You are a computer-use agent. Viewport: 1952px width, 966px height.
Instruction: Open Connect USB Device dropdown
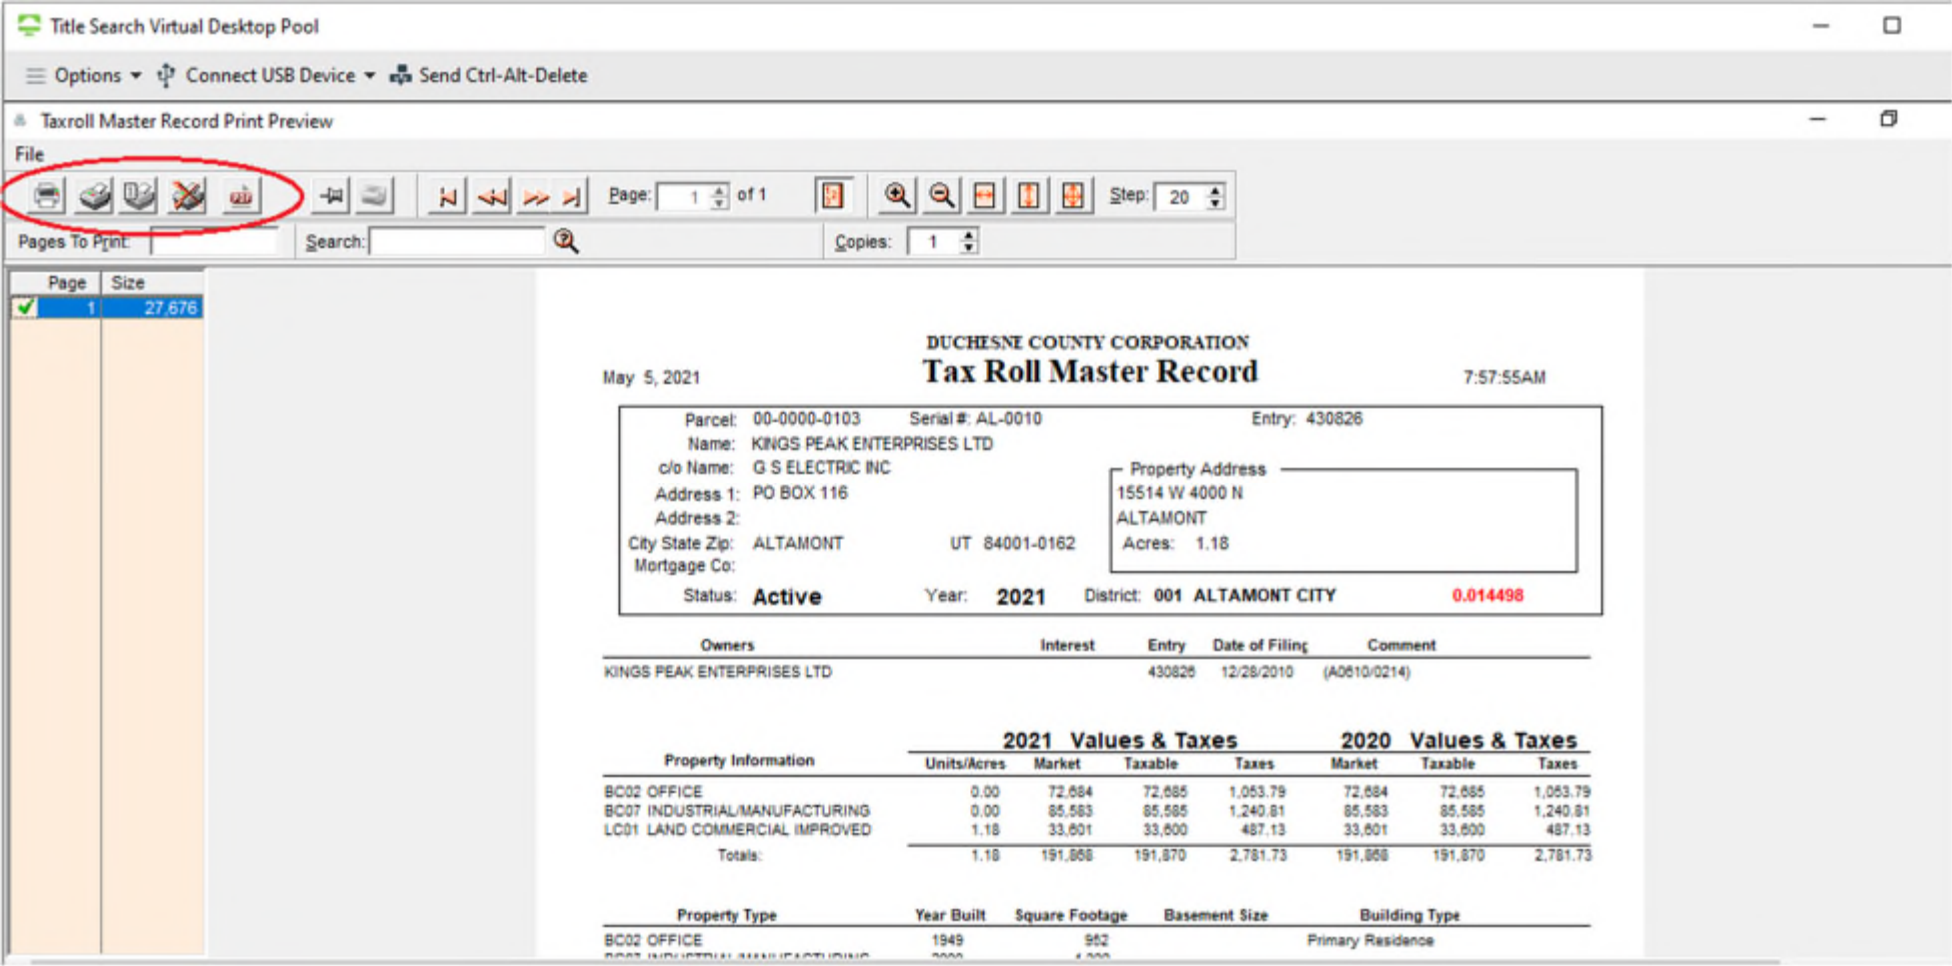click(266, 75)
